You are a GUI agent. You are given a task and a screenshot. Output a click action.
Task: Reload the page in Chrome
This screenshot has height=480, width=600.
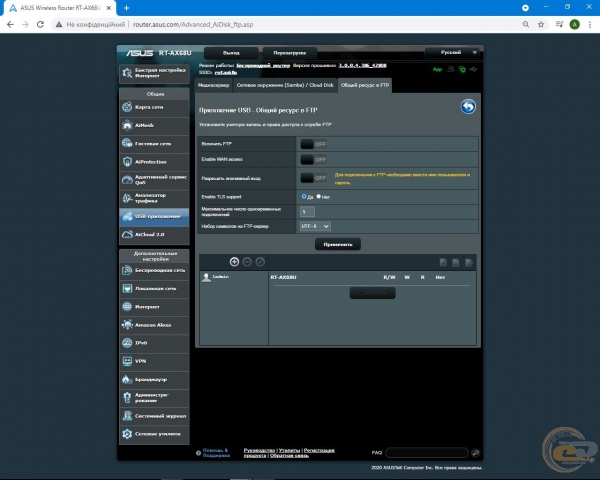coord(40,24)
